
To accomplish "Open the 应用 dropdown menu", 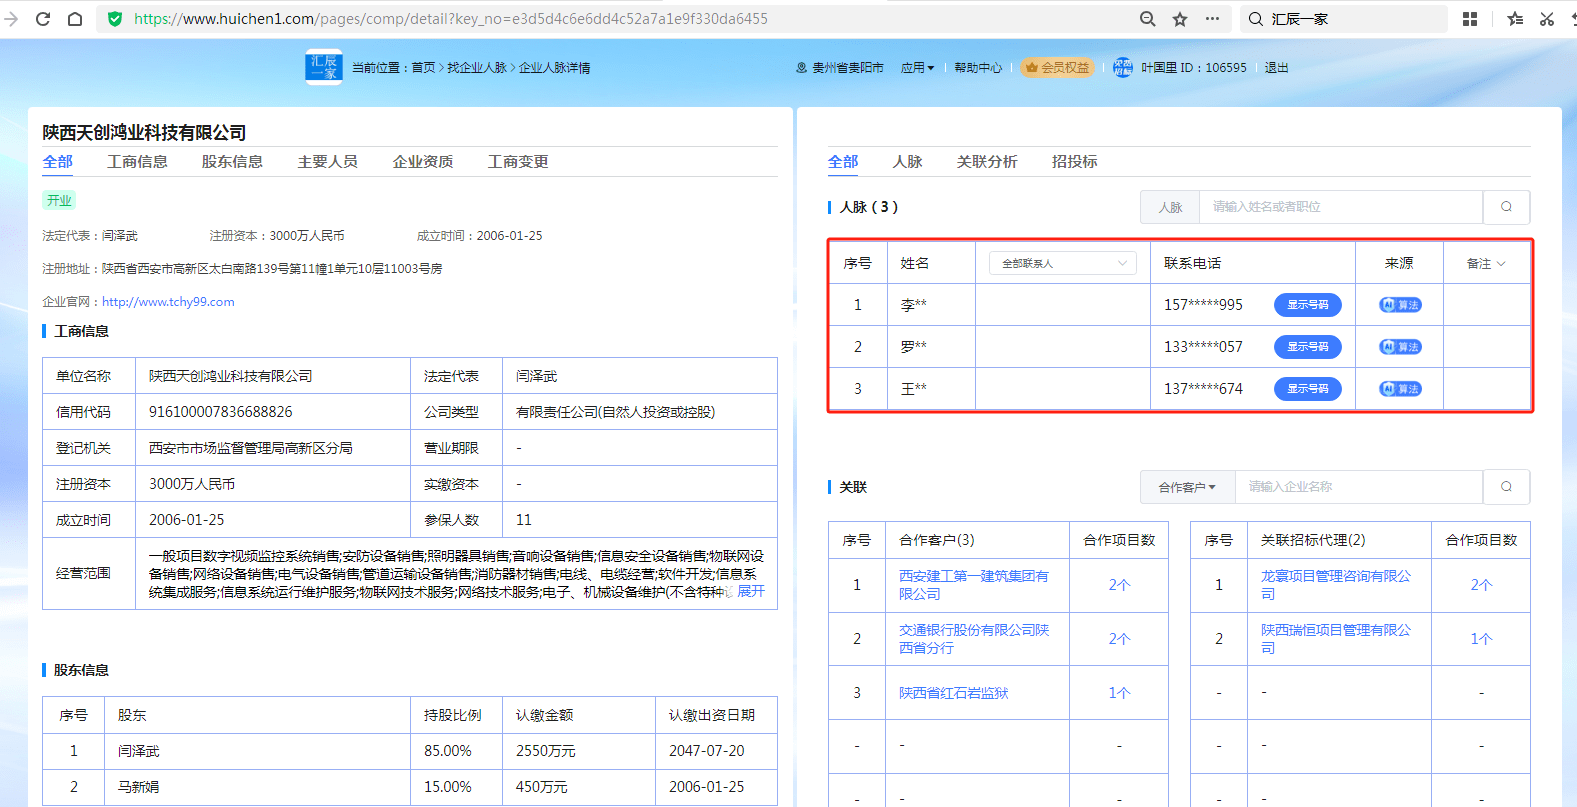I will pyautogui.click(x=917, y=68).
